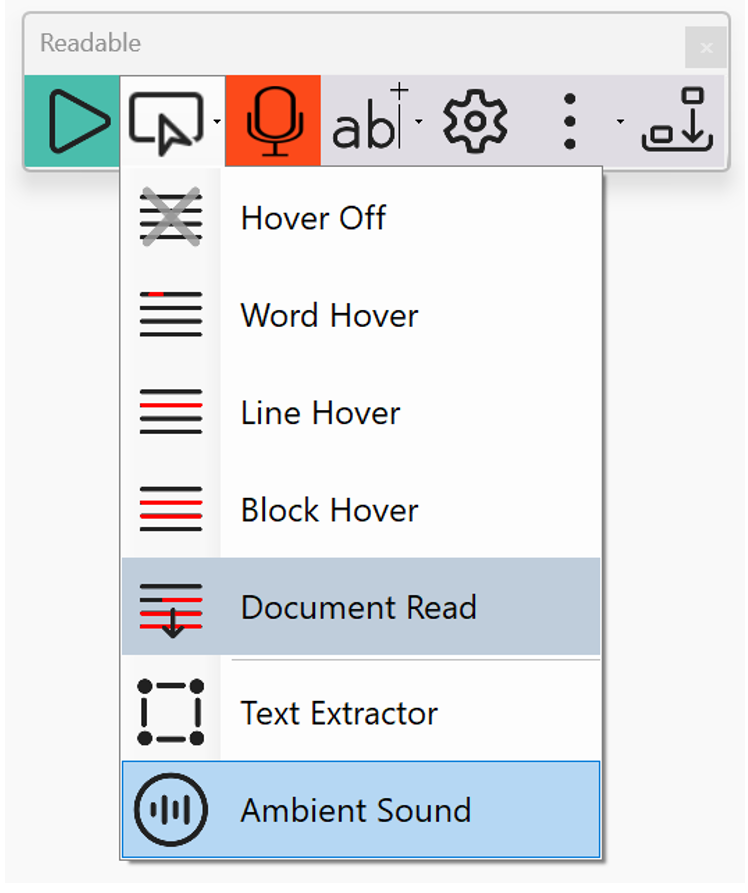Open the three-dot more options icon
Viewport: 748px width, 893px height.
tap(569, 120)
